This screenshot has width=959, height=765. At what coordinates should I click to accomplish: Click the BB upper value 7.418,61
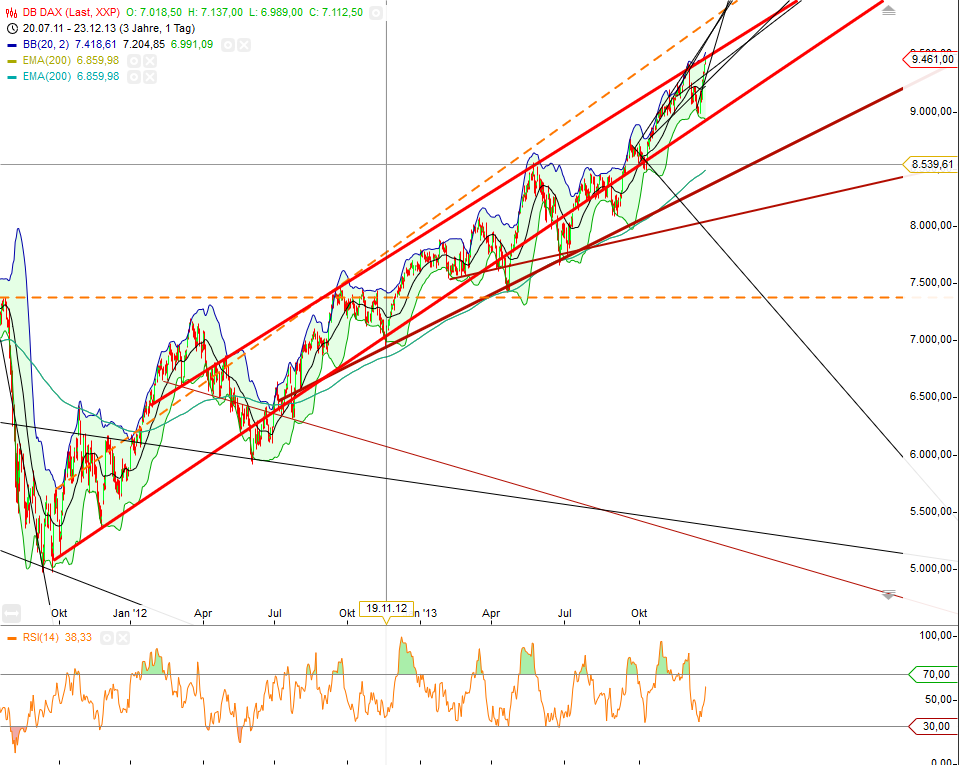[x=96, y=45]
